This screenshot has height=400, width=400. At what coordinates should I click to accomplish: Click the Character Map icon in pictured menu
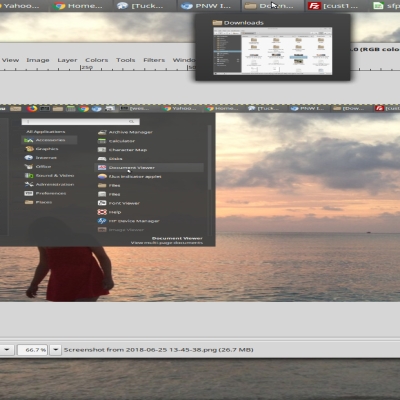(102, 150)
